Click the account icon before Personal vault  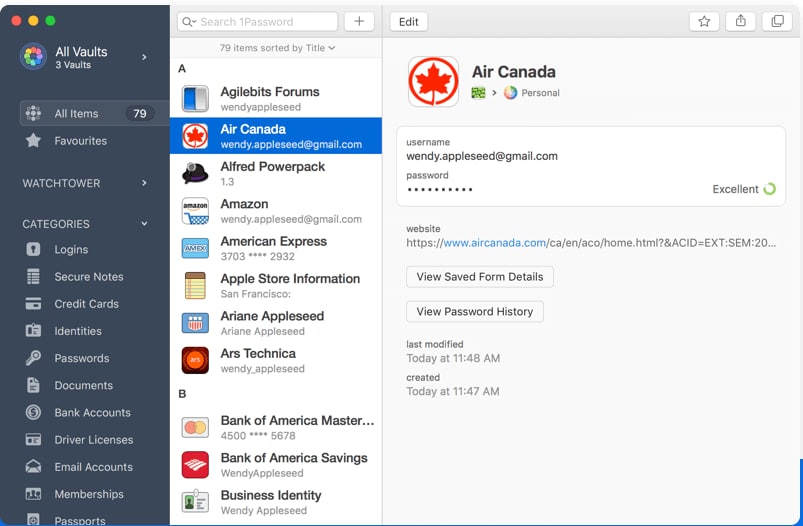click(x=478, y=93)
